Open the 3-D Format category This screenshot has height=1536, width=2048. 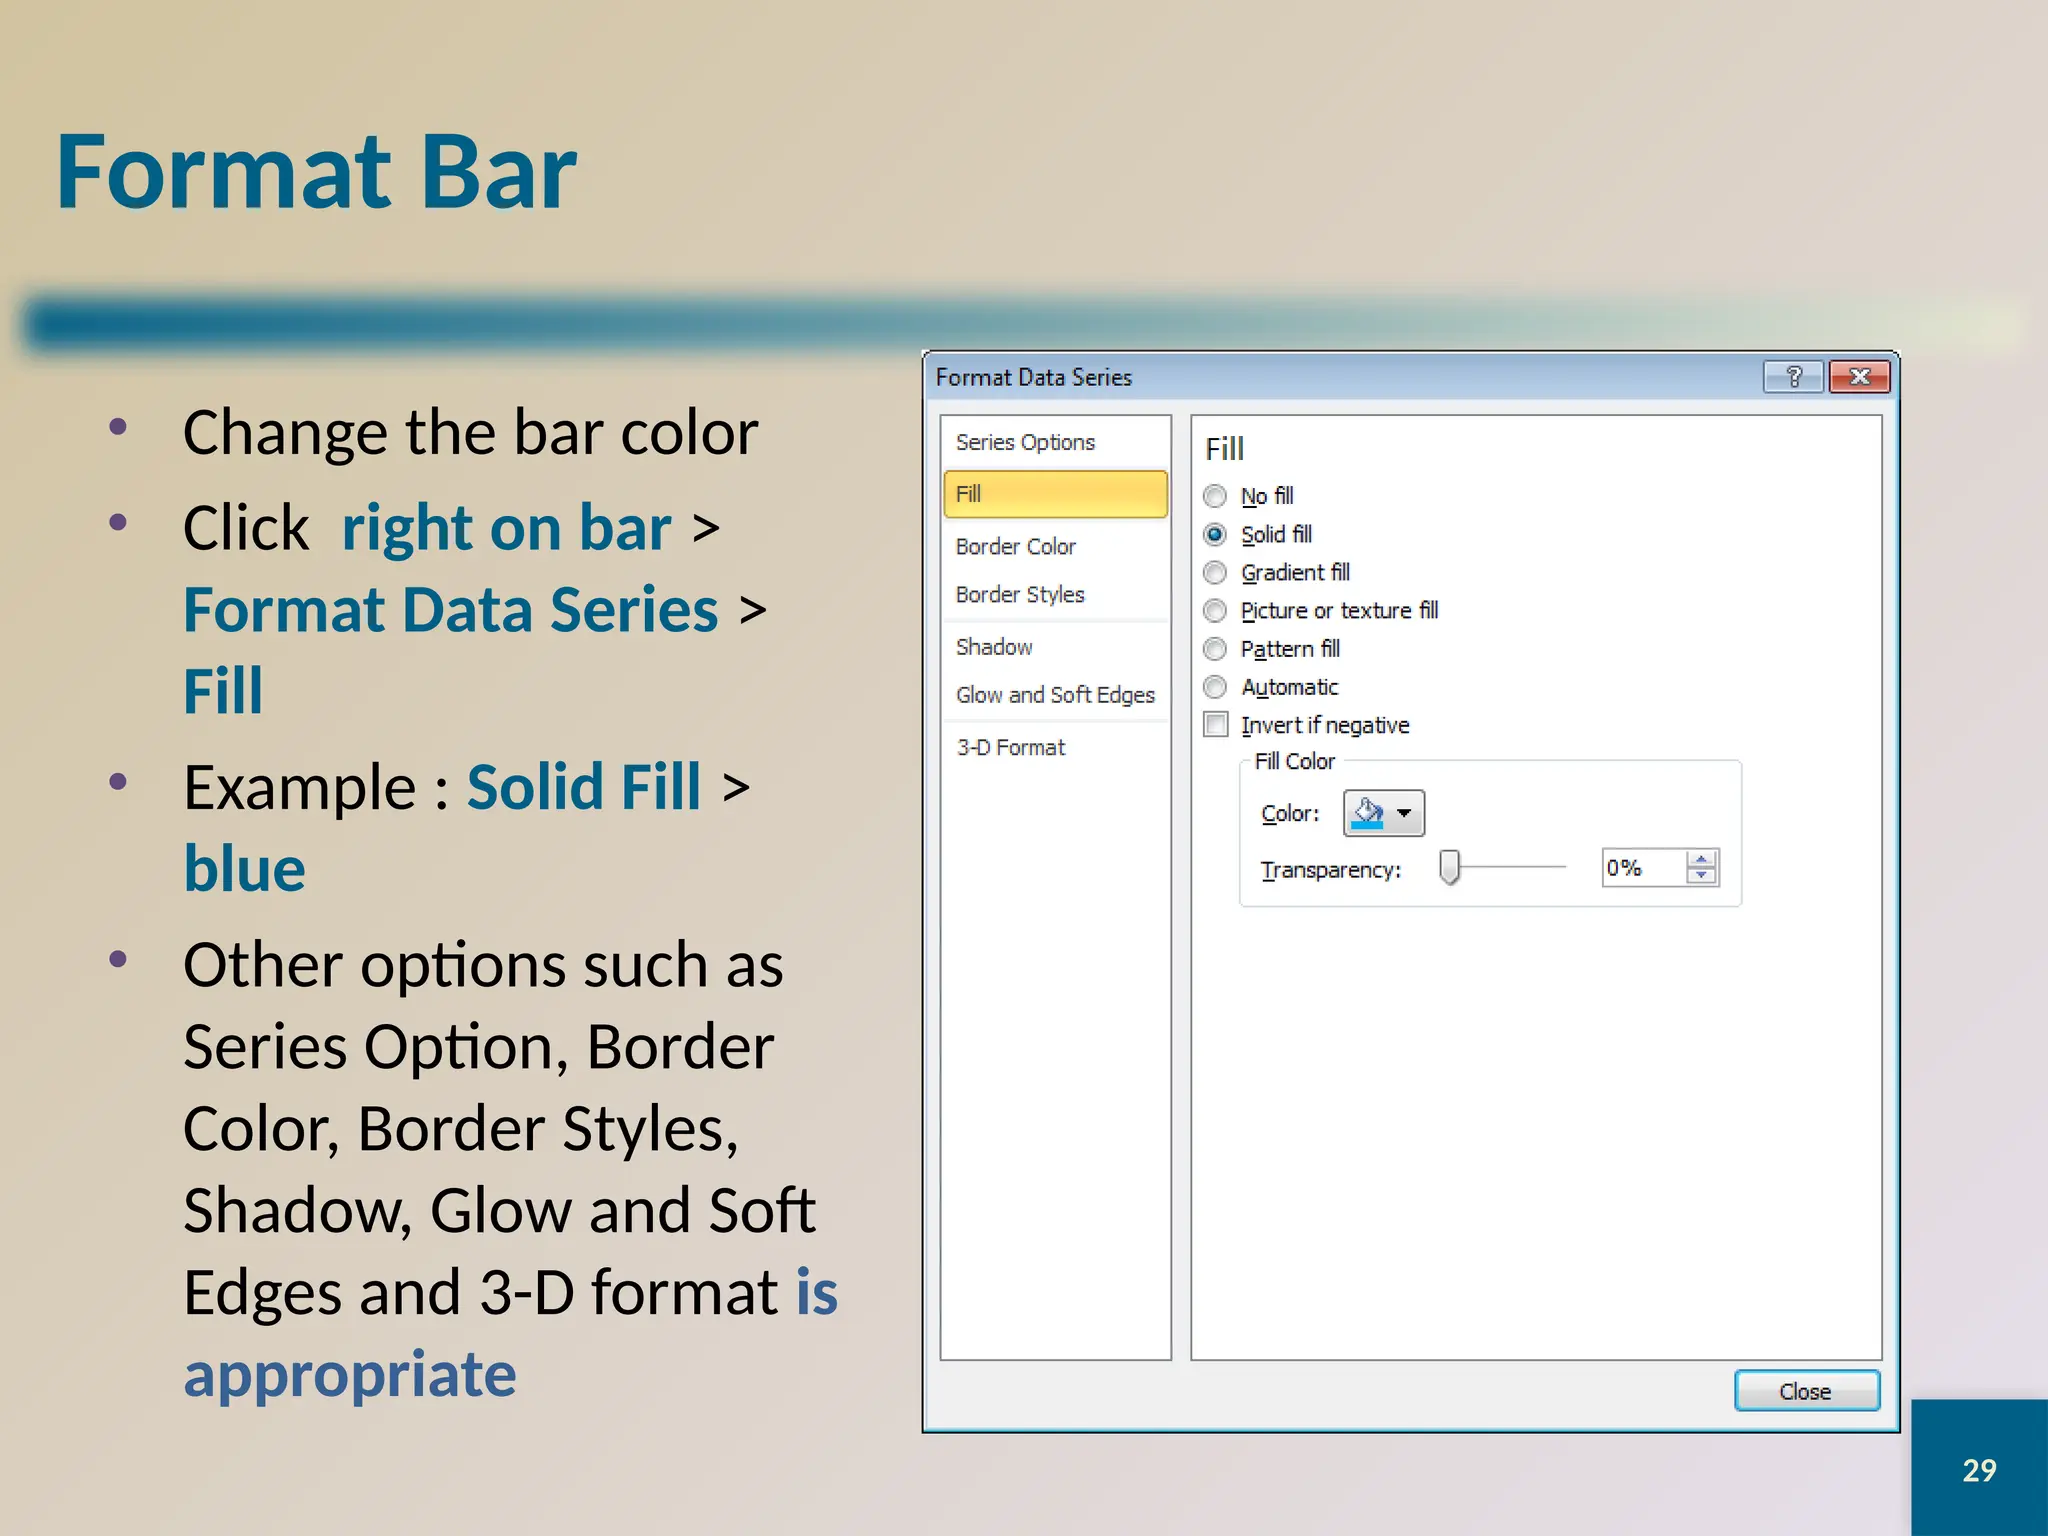pos(1055,747)
